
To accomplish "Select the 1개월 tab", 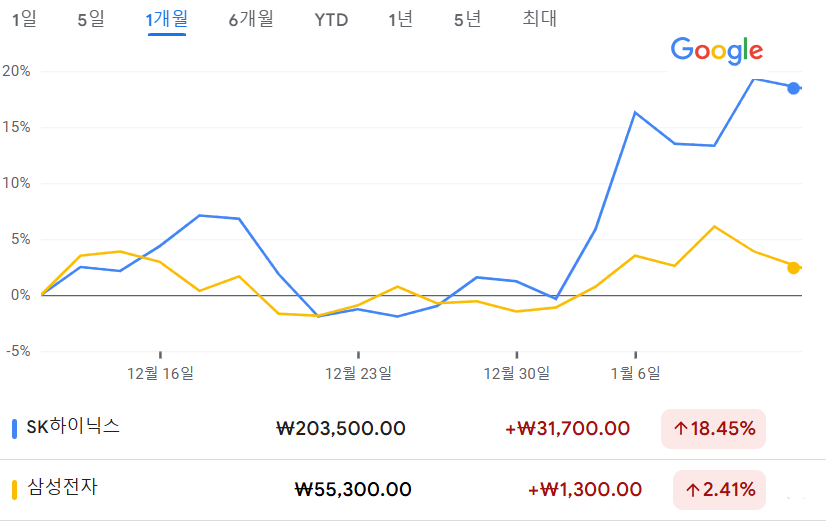I will [167, 19].
